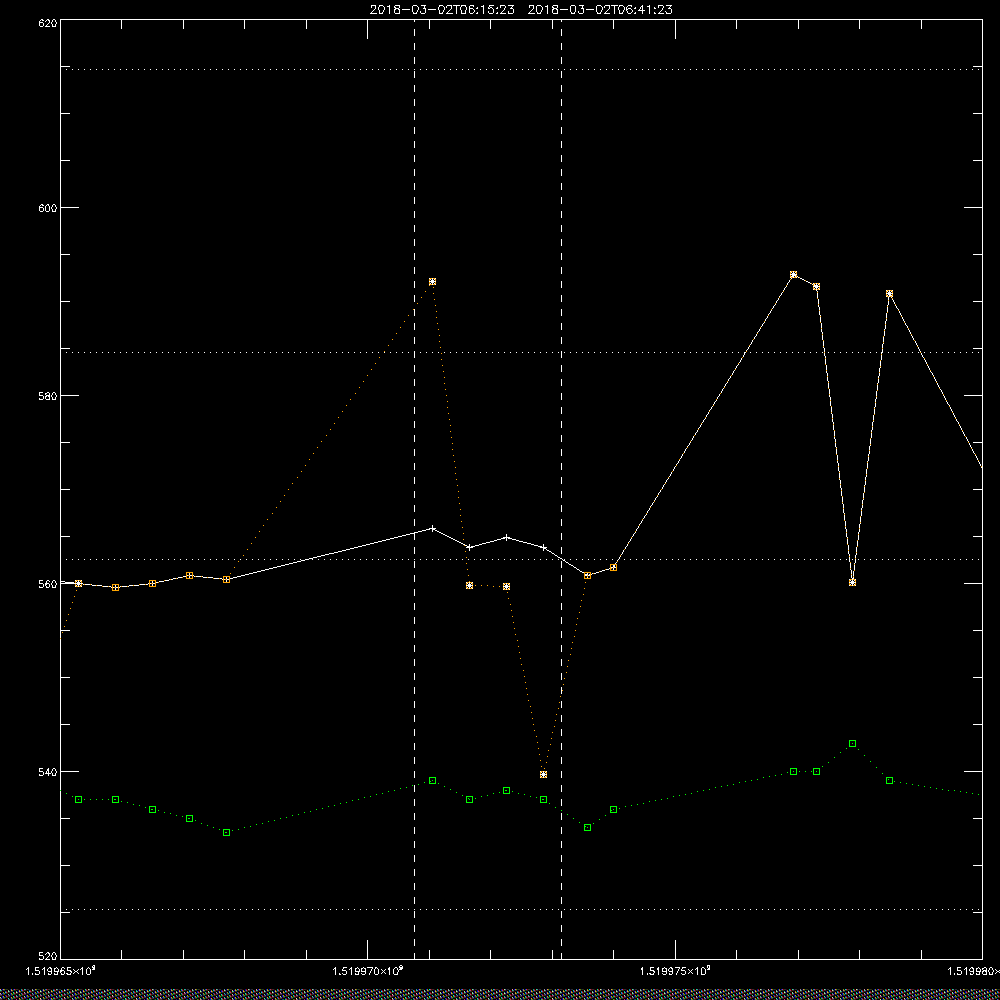Click the y-axis label 620
The image size is (1000, 1000).
click(49, 22)
